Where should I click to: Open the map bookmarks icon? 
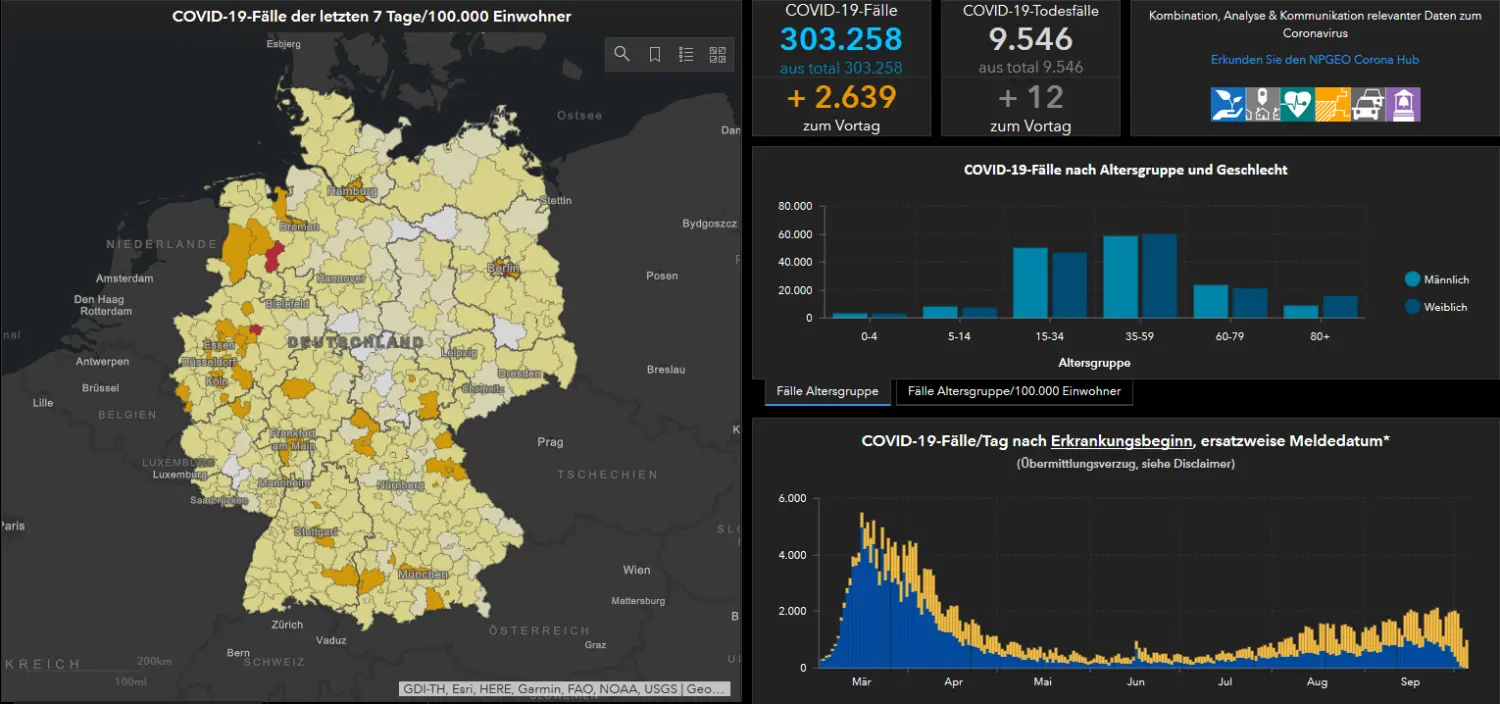(655, 55)
